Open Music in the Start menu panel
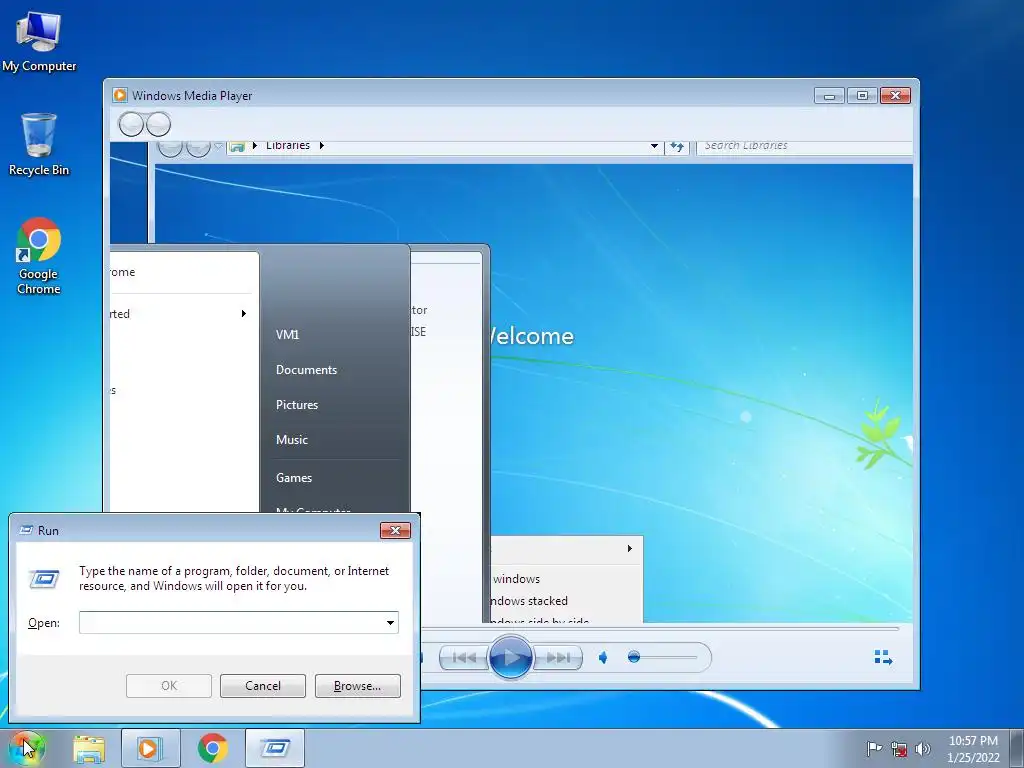The image size is (1024, 768). point(292,440)
